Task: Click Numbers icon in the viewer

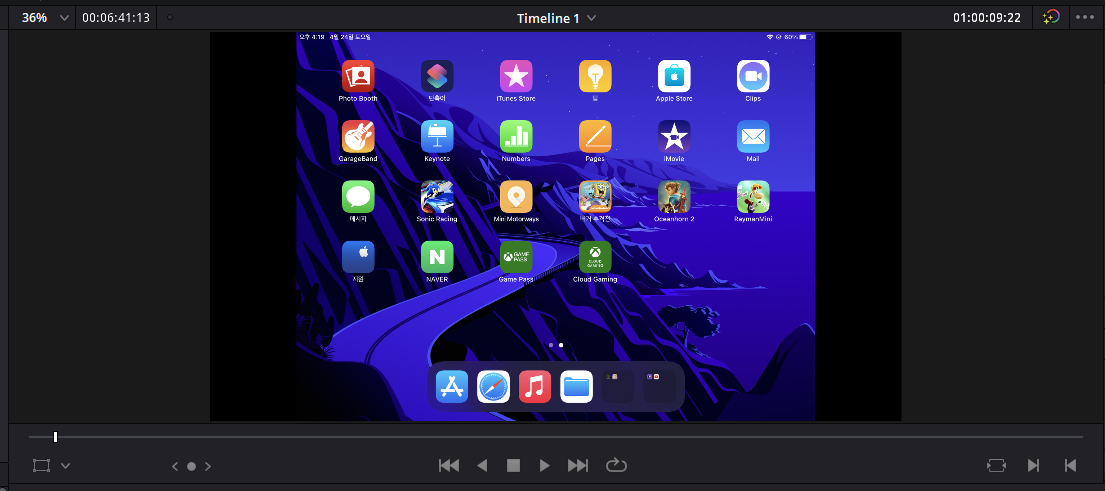Action: (516, 137)
